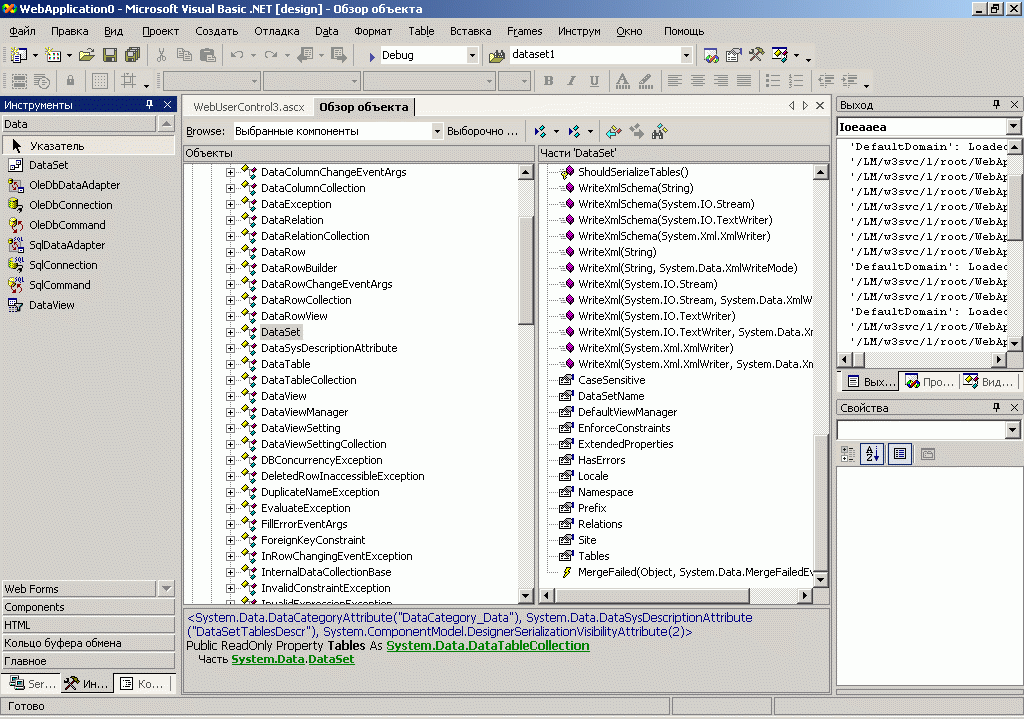Image resolution: width=1024 pixels, height=719 pixels.
Task: Open the Формат menu
Action: click(x=373, y=31)
